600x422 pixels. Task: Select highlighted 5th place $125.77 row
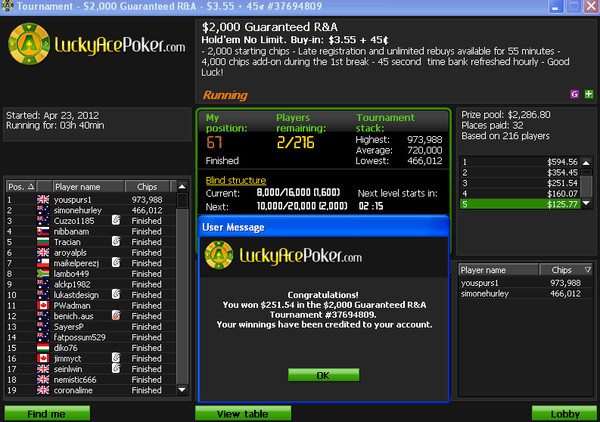click(x=520, y=204)
